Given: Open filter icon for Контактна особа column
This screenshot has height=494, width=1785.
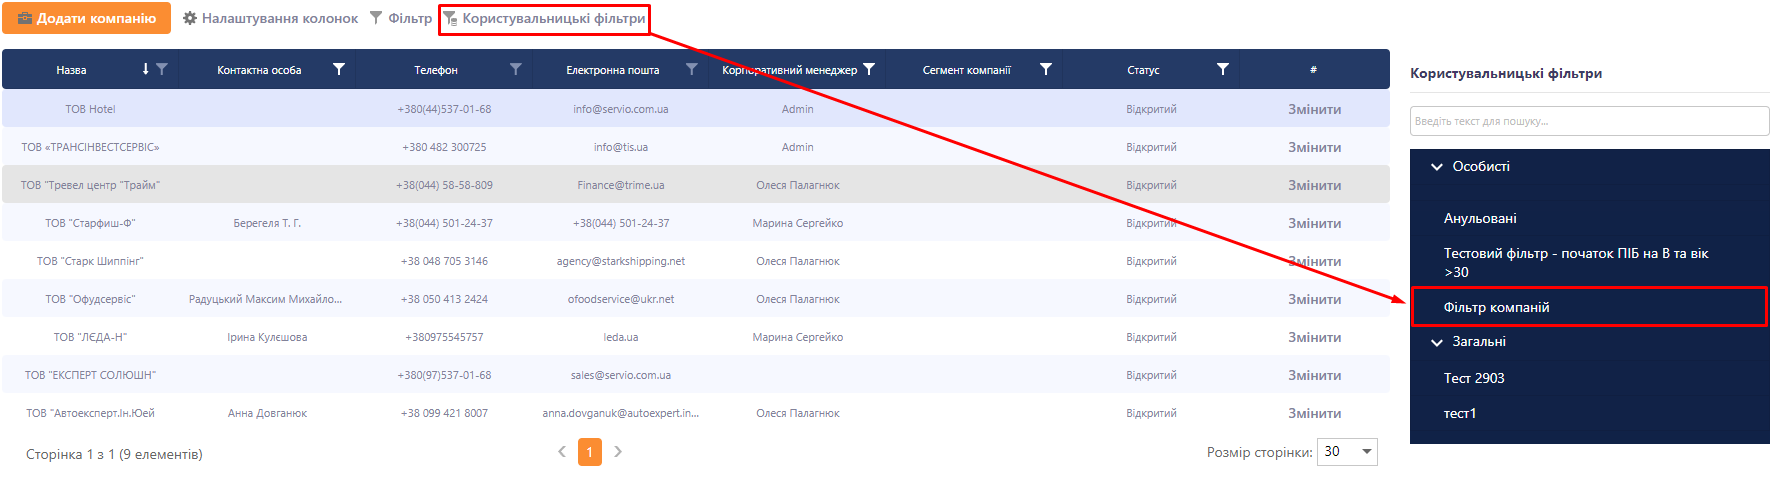Looking at the screenshot, I should (x=339, y=69).
